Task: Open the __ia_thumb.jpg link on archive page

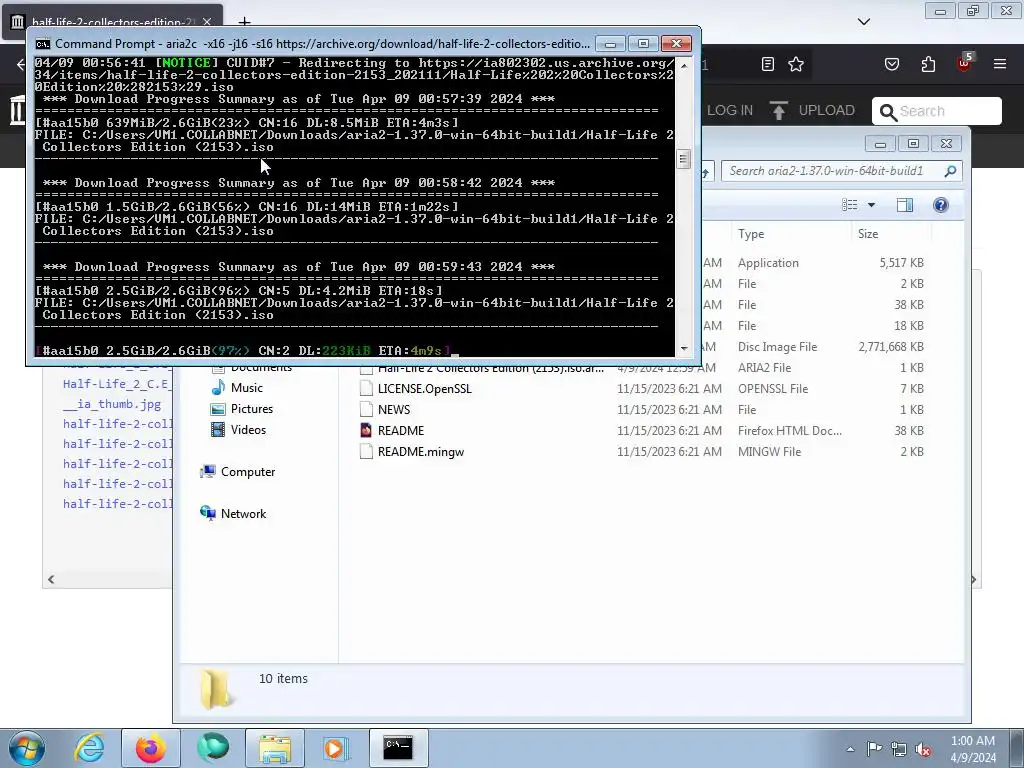Action: (x=112, y=404)
